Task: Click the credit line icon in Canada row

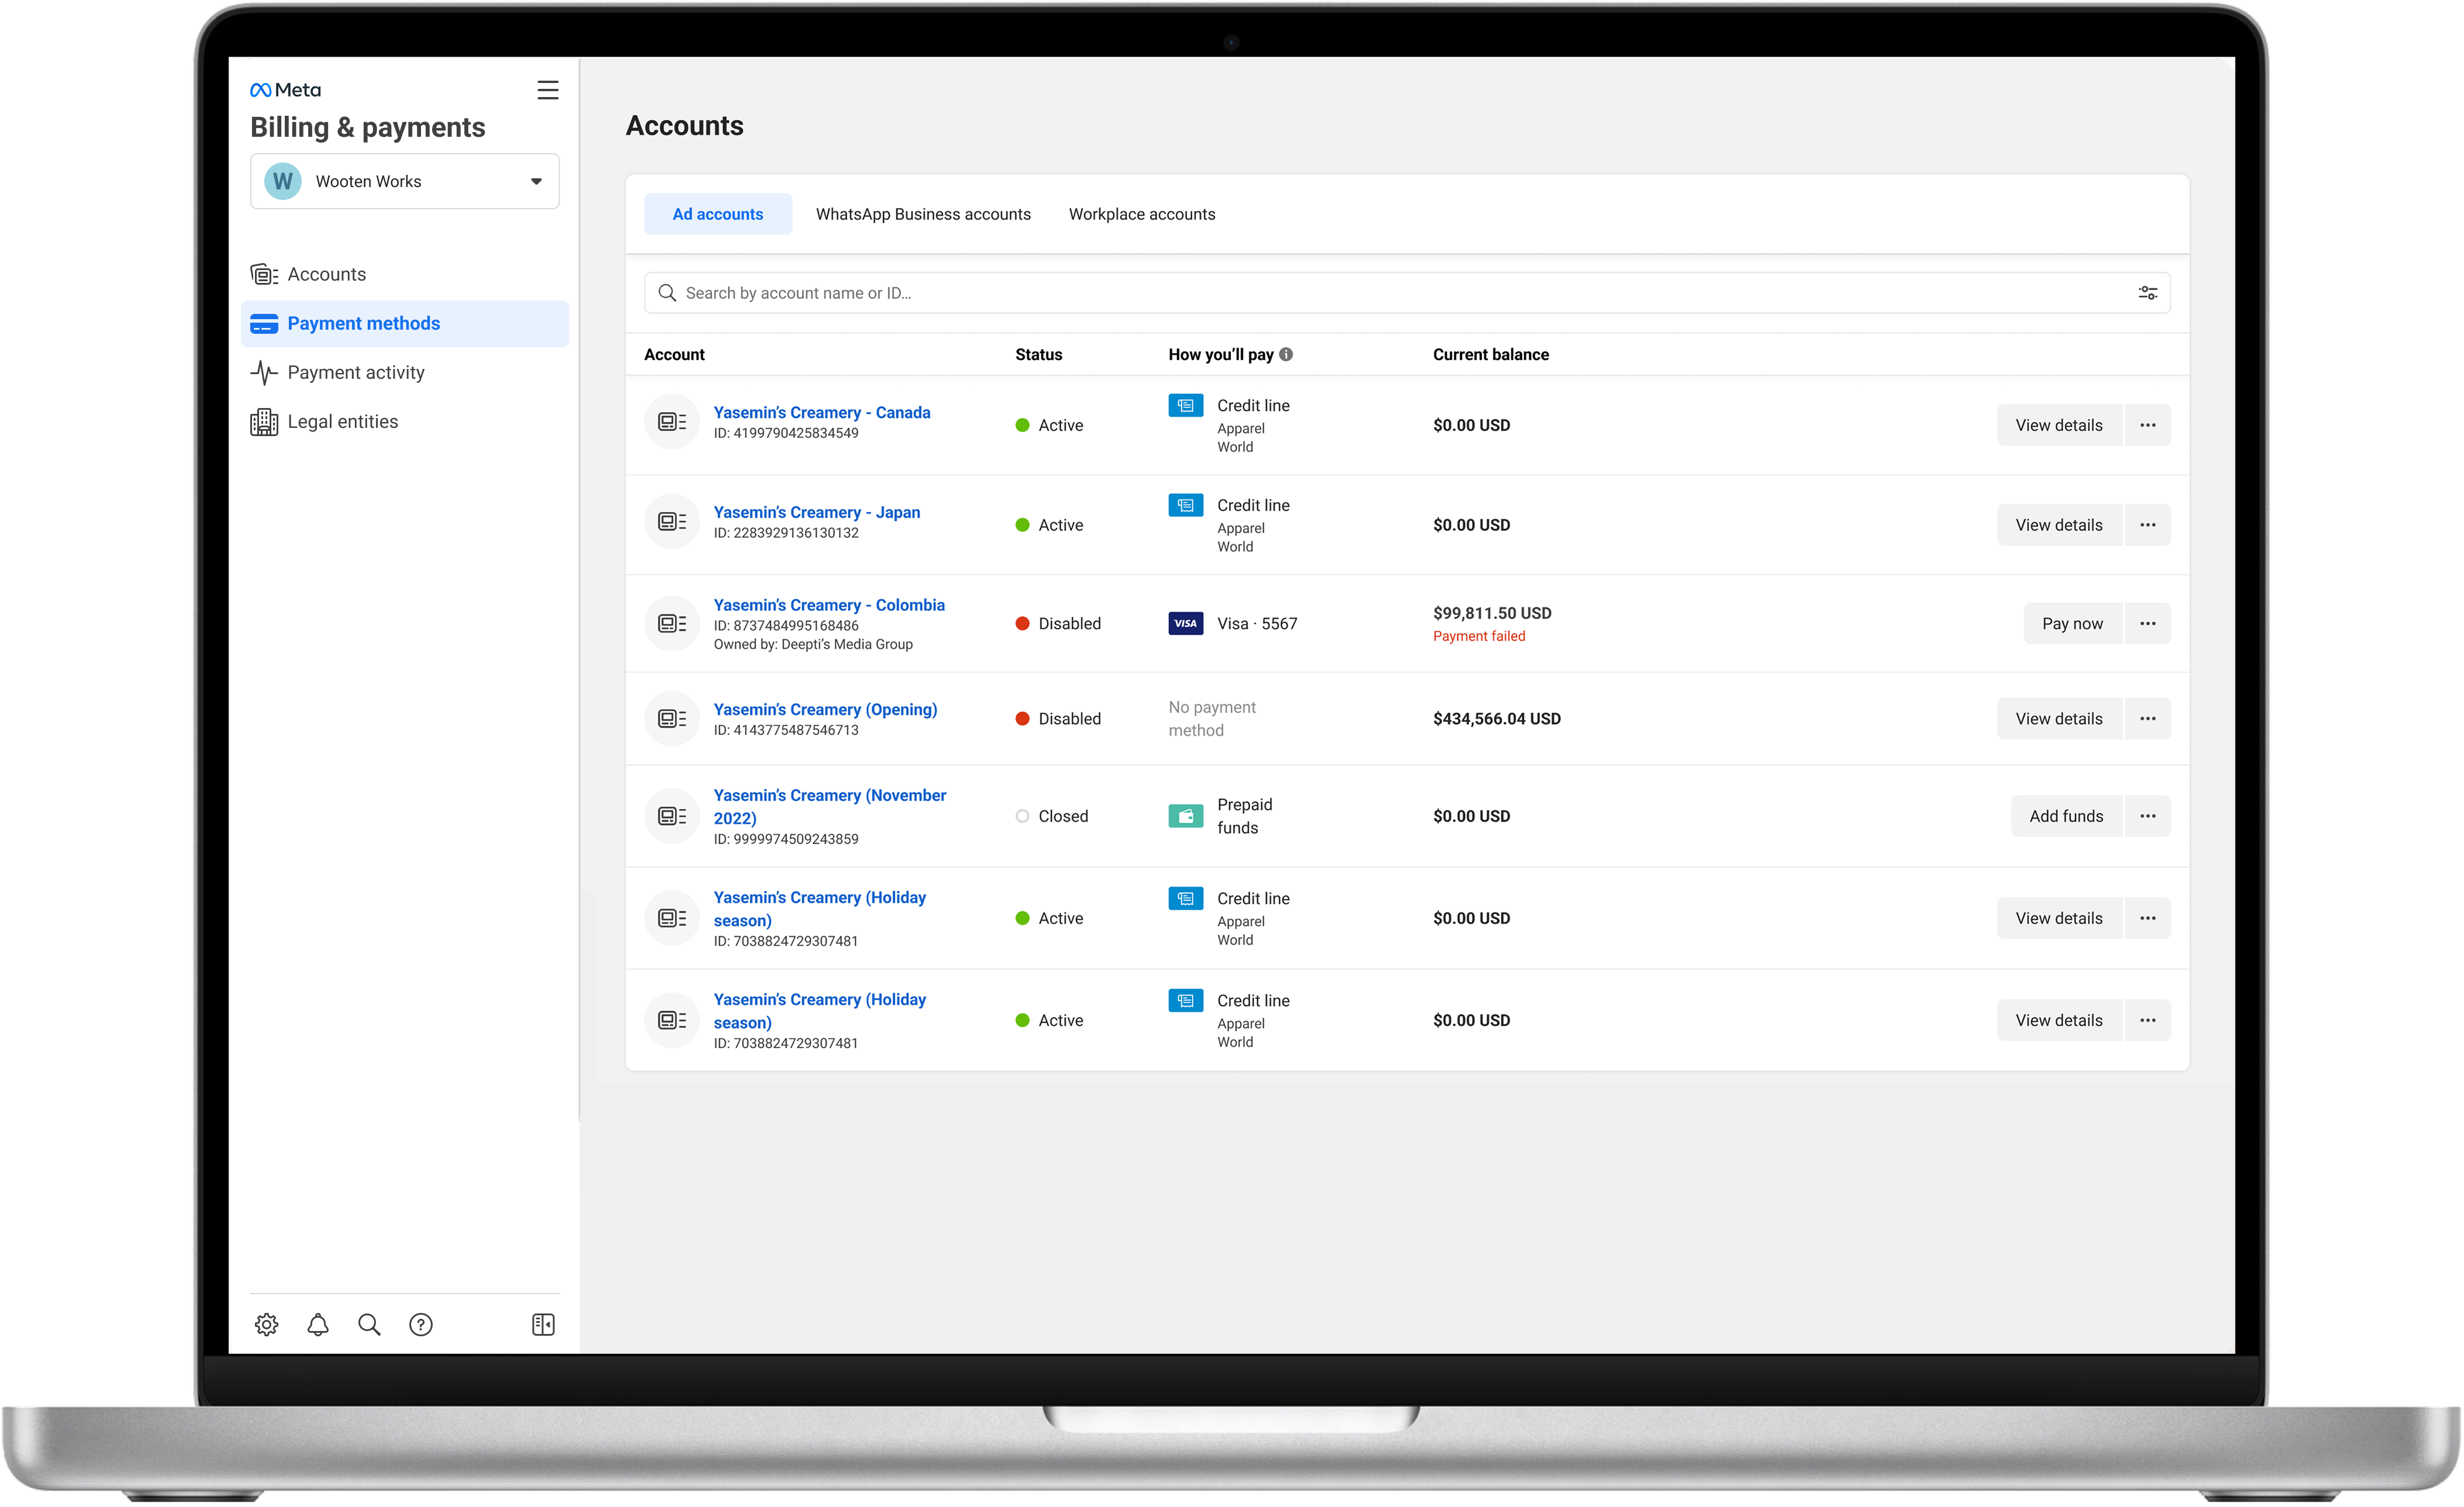Action: 1185,406
